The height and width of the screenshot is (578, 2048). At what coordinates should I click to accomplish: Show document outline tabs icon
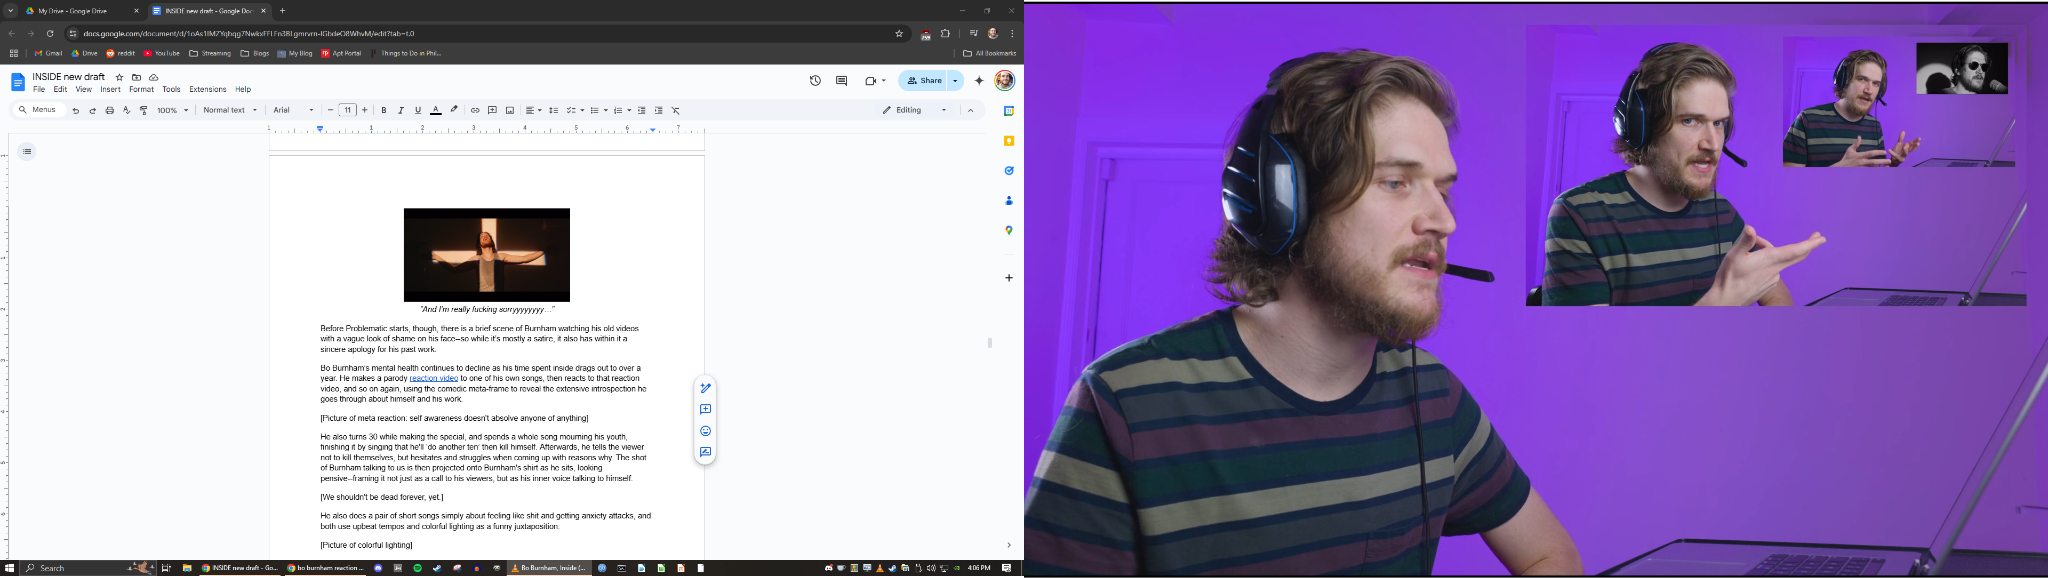click(x=27, y=152)
